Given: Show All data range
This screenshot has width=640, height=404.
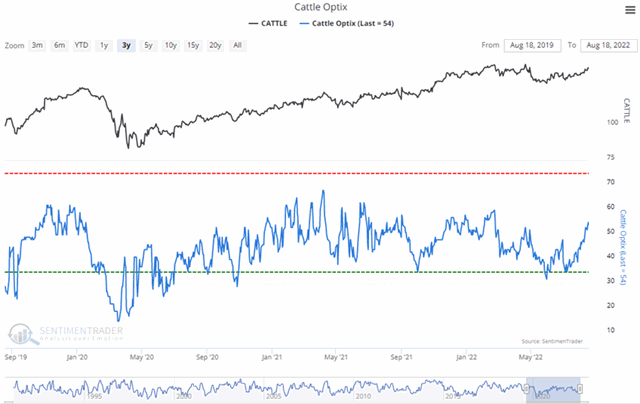Looking at the screenshot, I should click(x=237, y=45).
